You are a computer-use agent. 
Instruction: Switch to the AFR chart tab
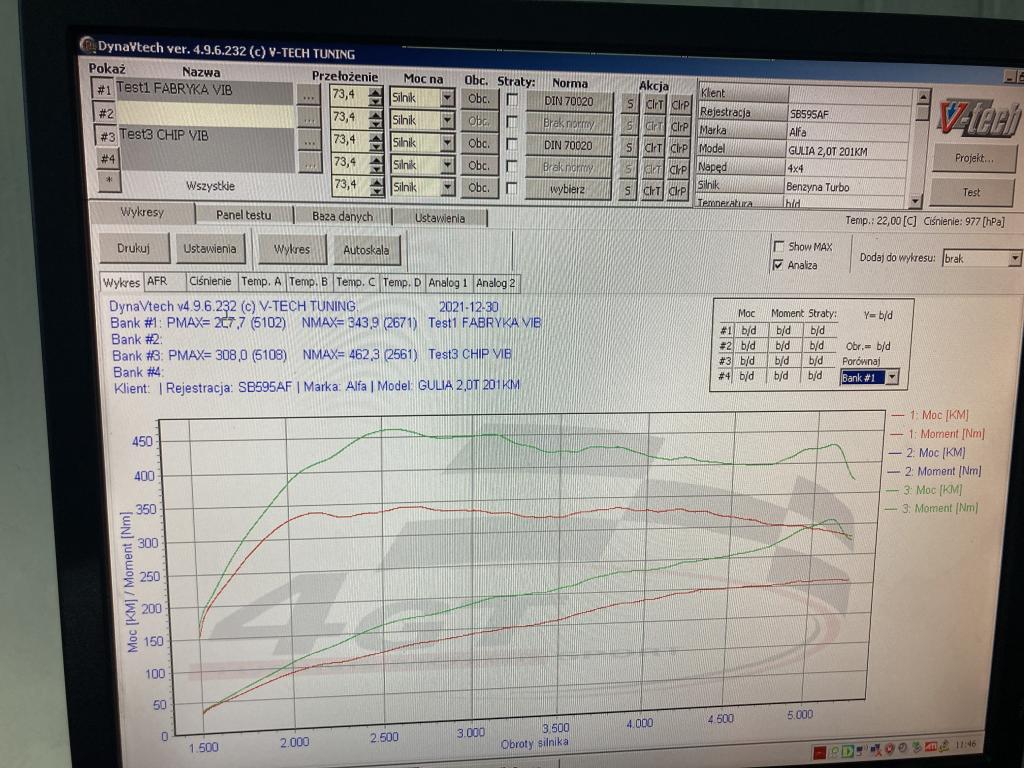point(165,281)
